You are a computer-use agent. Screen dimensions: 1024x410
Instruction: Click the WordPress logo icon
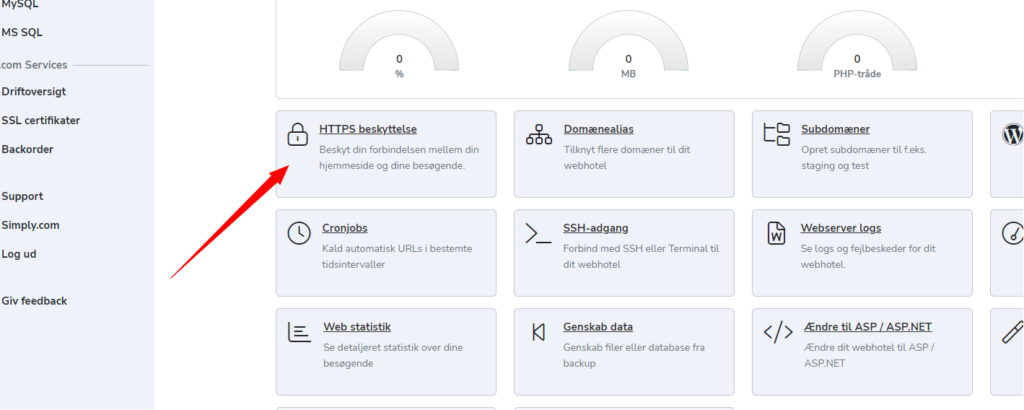click(x=1013, y=134)
